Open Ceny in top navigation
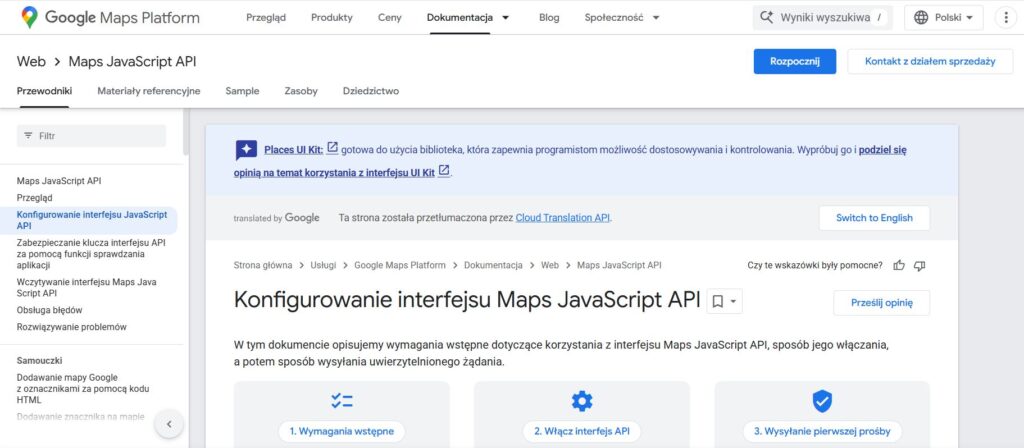This screenshot has width=1024, height=448. click(x=390, y=18)
